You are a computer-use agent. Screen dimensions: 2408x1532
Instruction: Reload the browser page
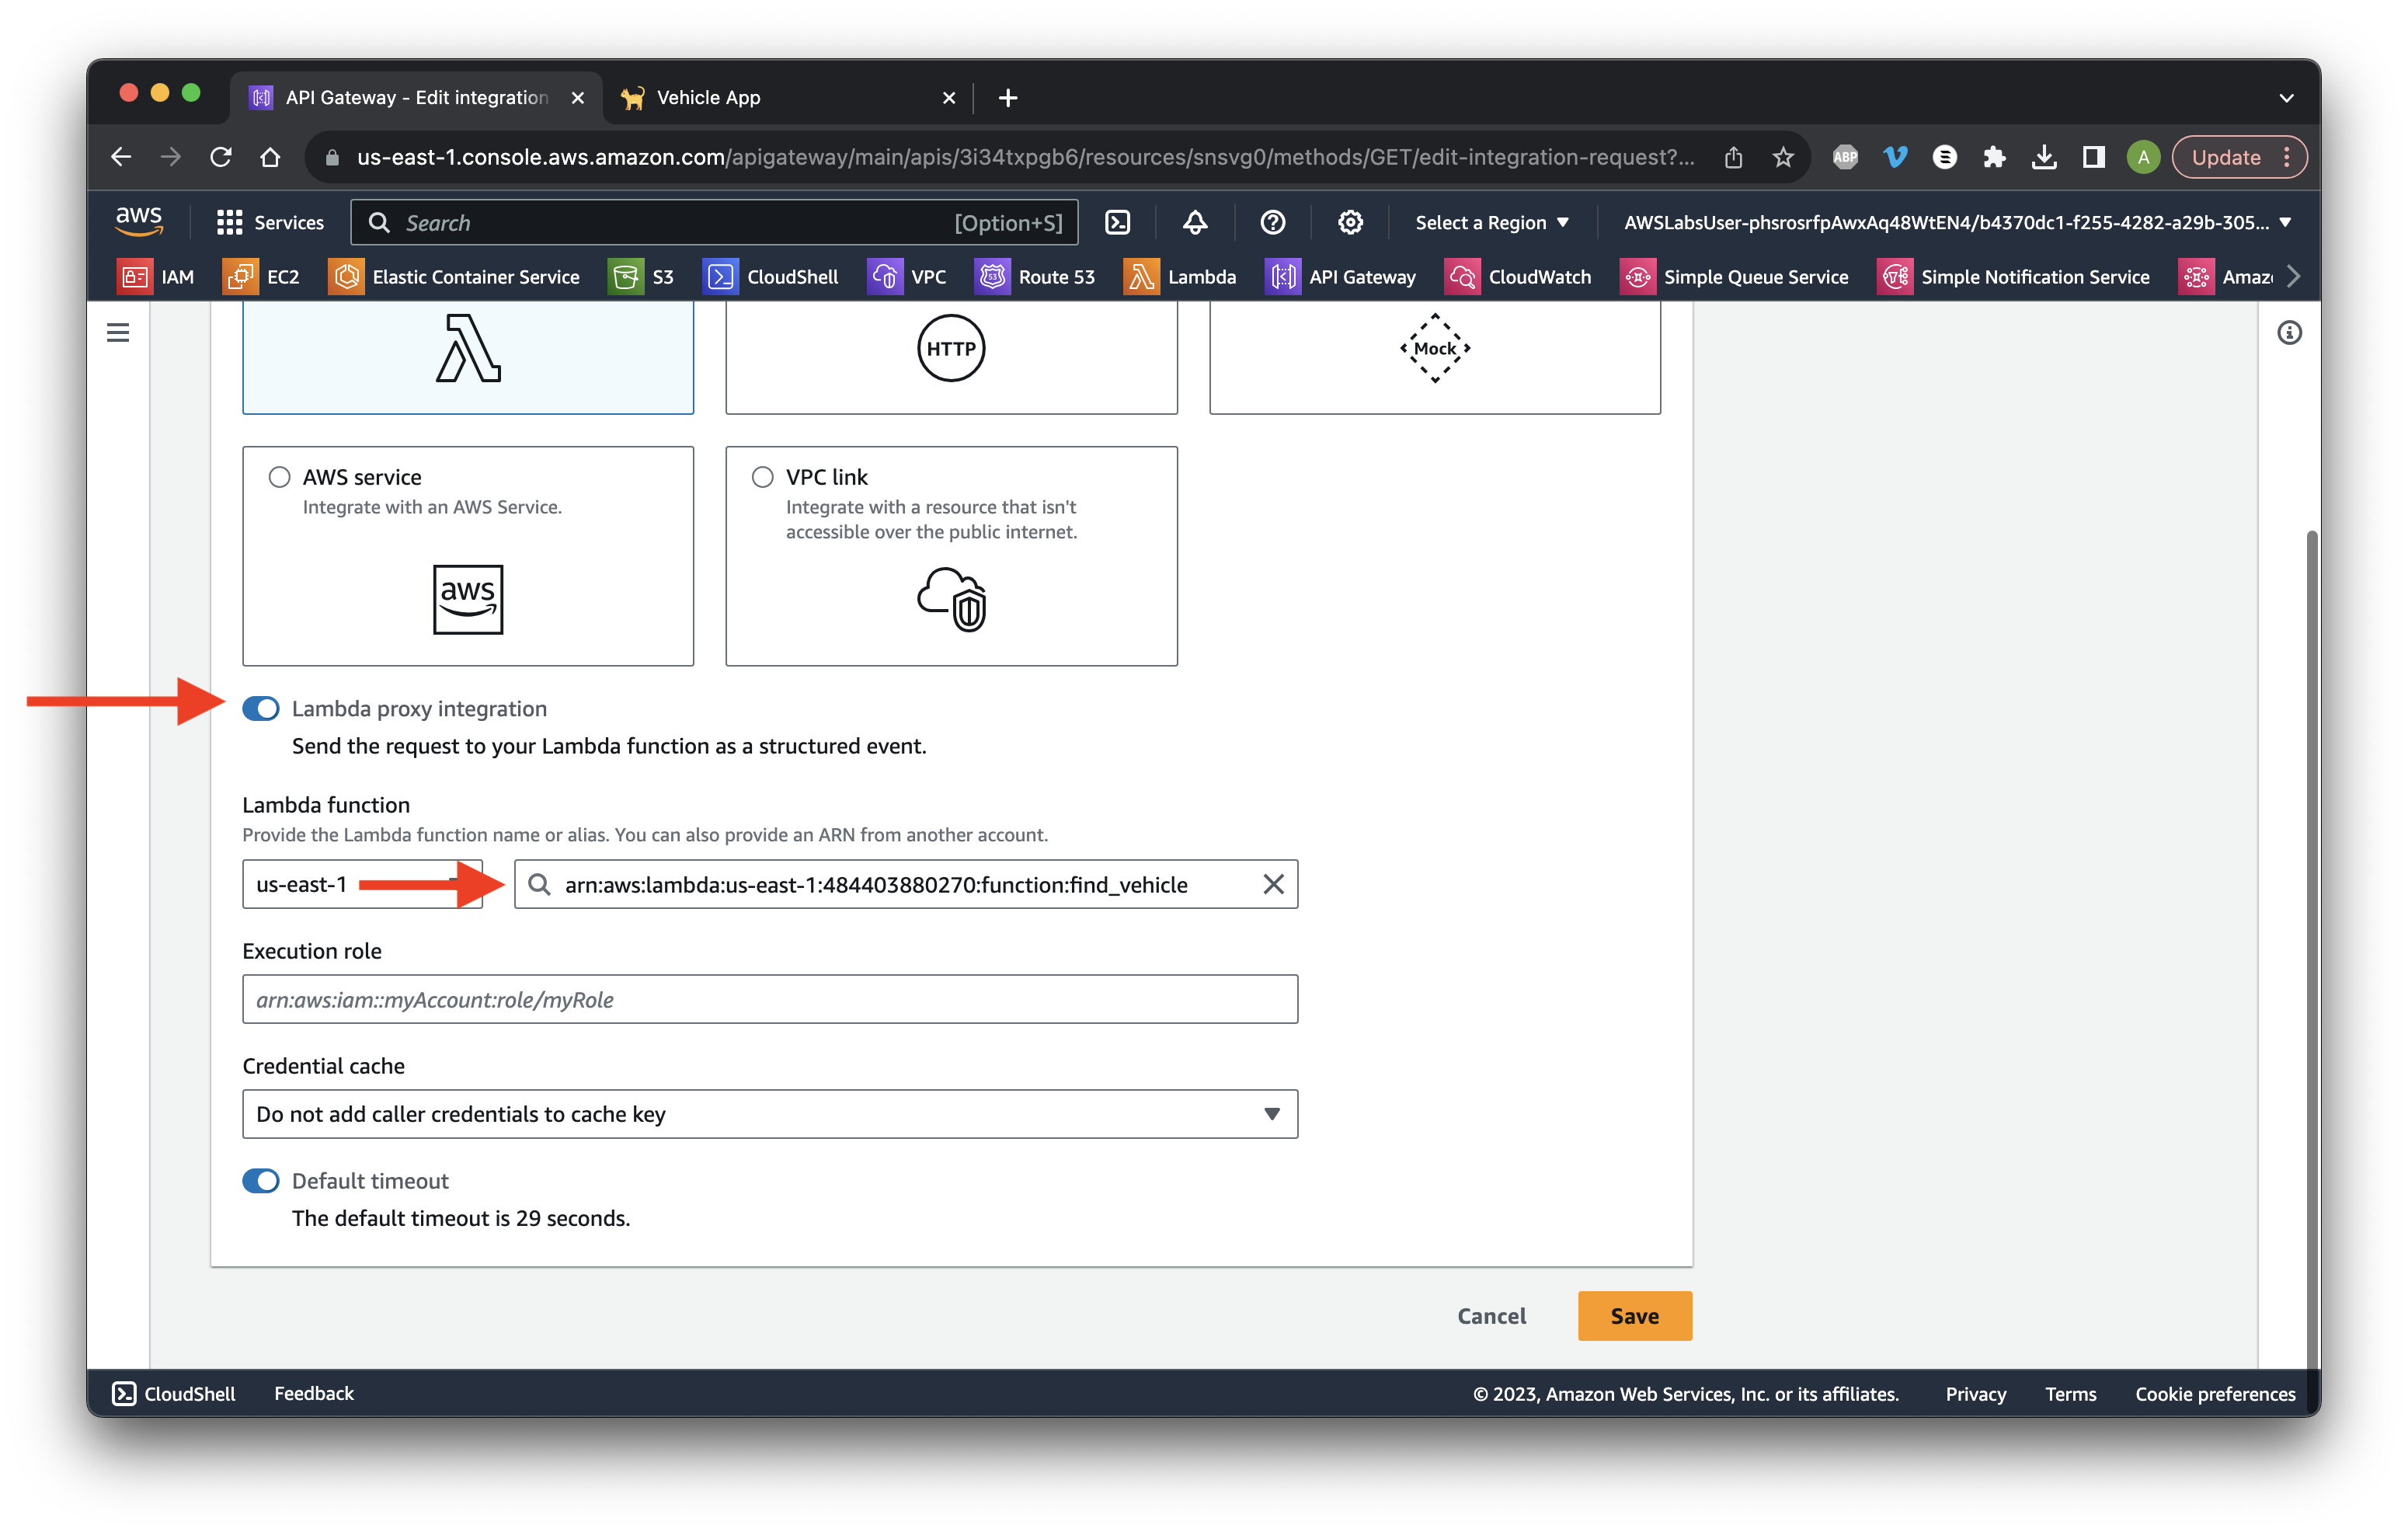pyautogui.click(x=221, y=157)
